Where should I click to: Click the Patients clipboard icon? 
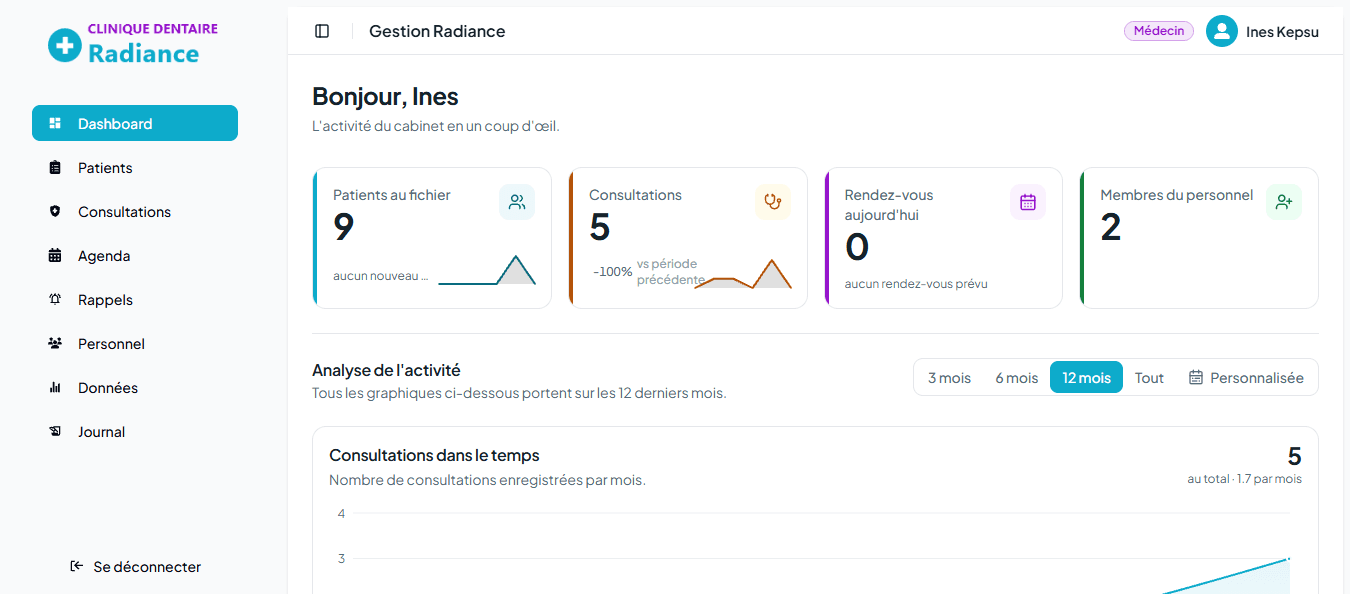(x=55, y=167)
